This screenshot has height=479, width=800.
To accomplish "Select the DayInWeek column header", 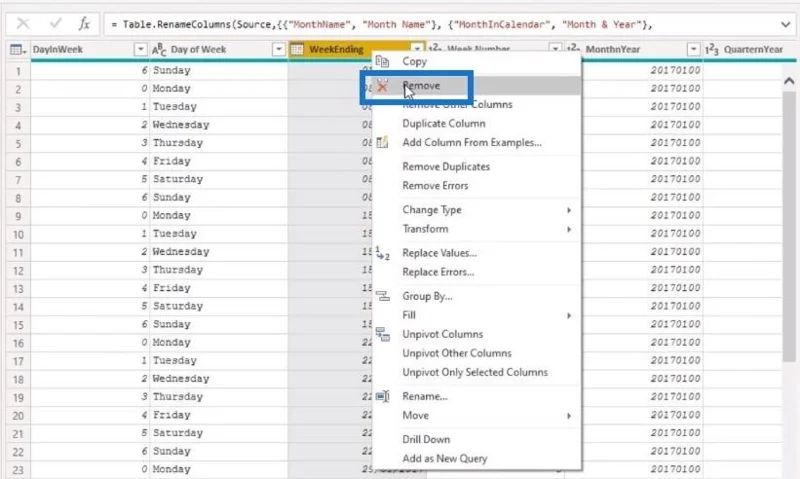I will pos(58,49).
